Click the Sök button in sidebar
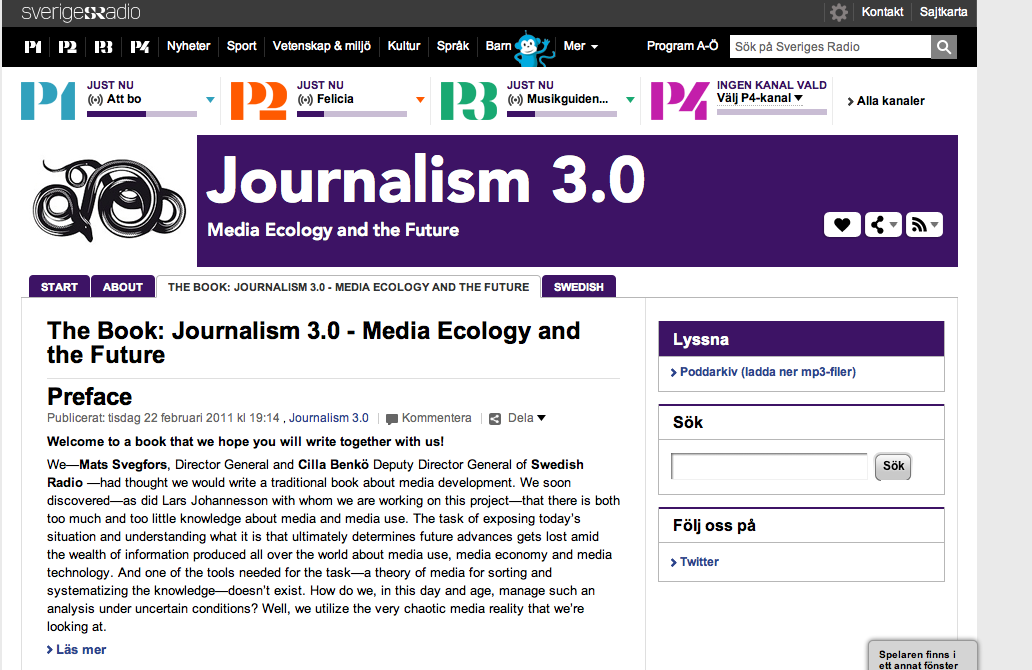1032x670 pixels. [893, 466]
